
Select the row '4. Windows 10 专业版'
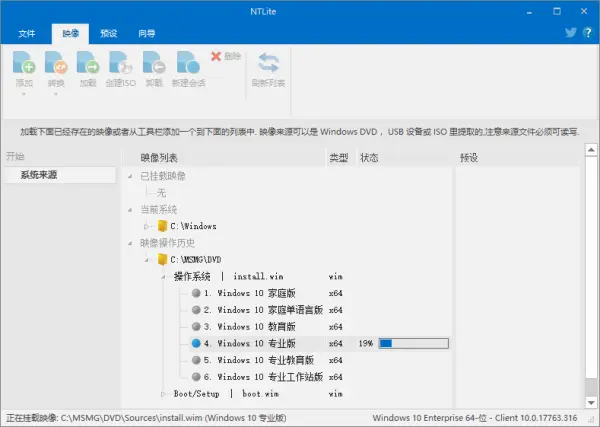coord(249,343)
